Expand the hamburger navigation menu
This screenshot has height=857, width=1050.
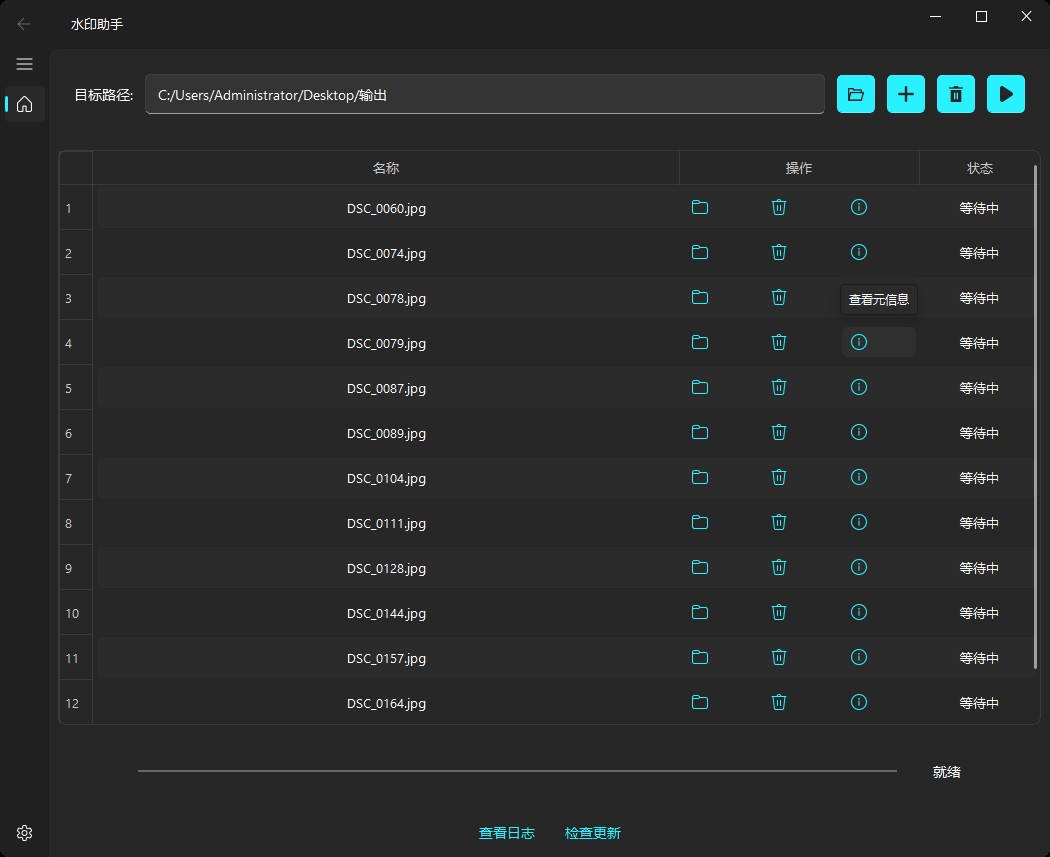25,64
